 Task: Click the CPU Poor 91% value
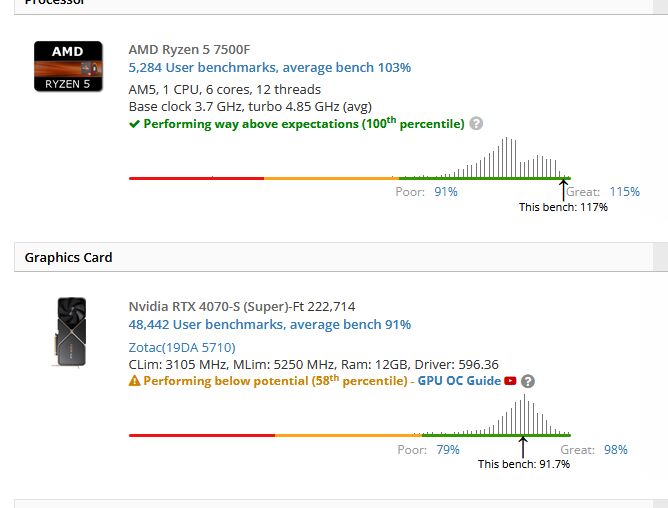446,192
